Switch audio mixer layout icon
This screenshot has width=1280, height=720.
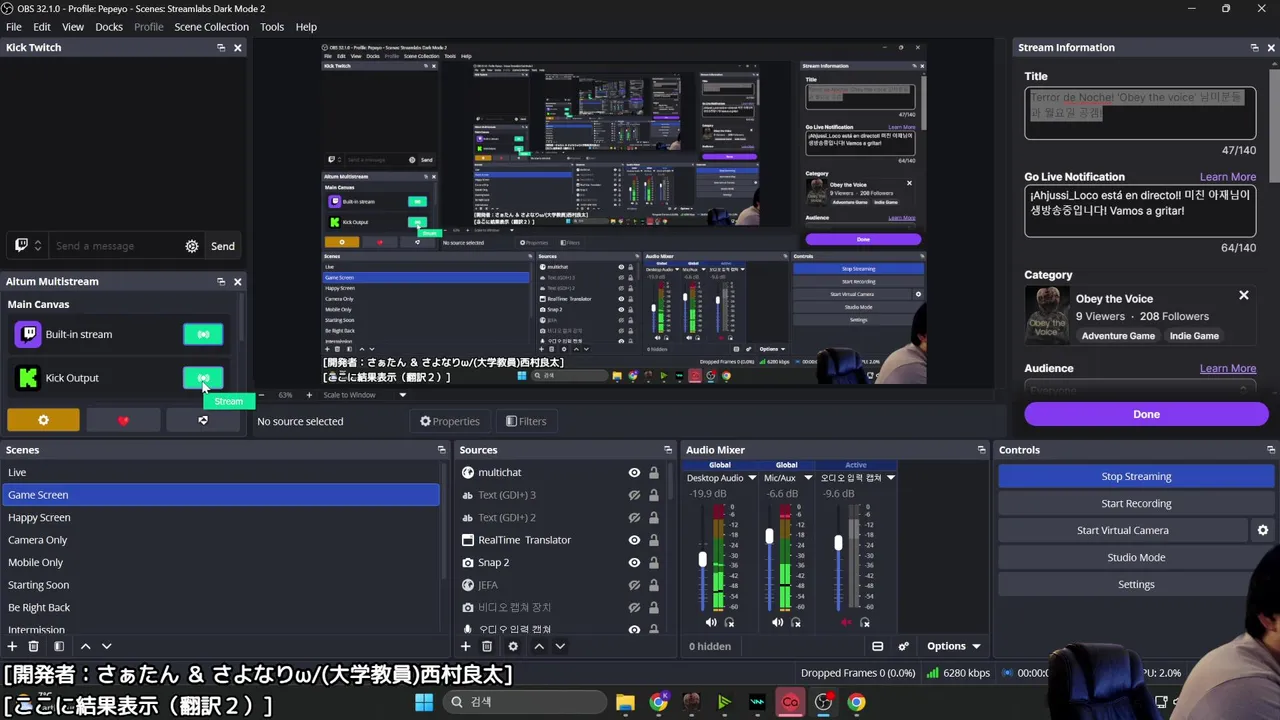[877, 646]
